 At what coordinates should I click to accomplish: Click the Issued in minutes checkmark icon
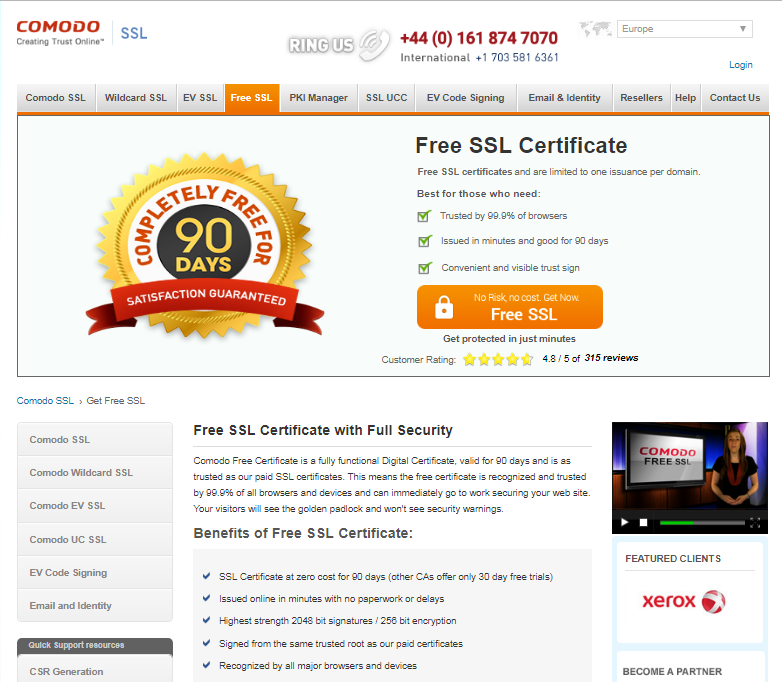tap(424, 241)
